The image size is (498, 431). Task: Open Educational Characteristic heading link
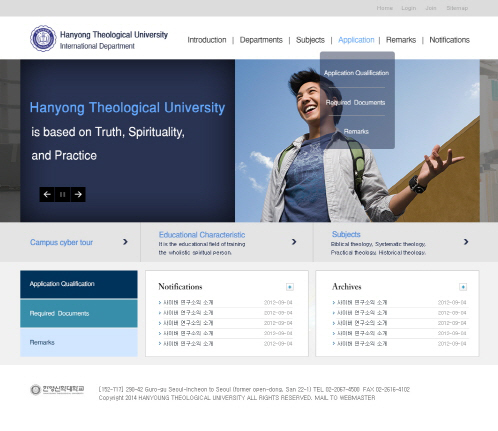tap(202, 235)
